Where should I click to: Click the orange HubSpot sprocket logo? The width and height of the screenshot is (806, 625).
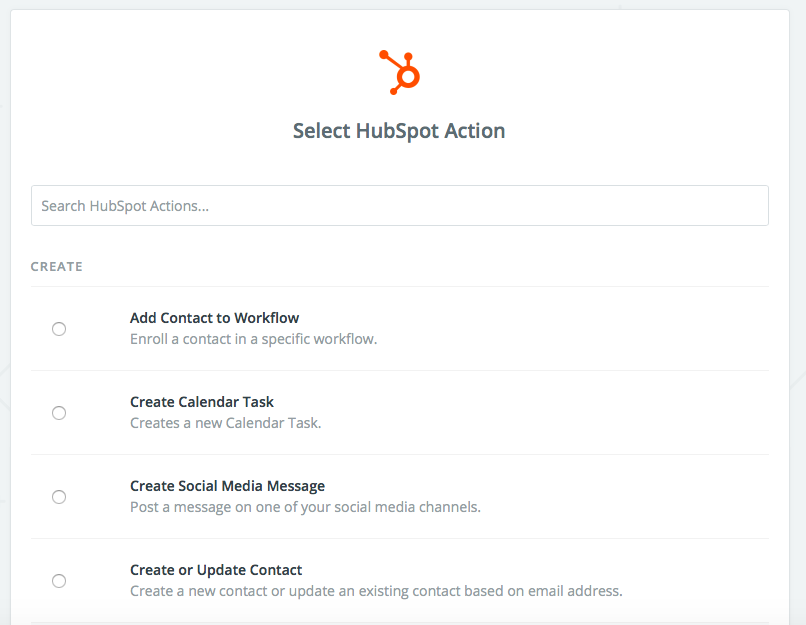click(x=400, y=72)
